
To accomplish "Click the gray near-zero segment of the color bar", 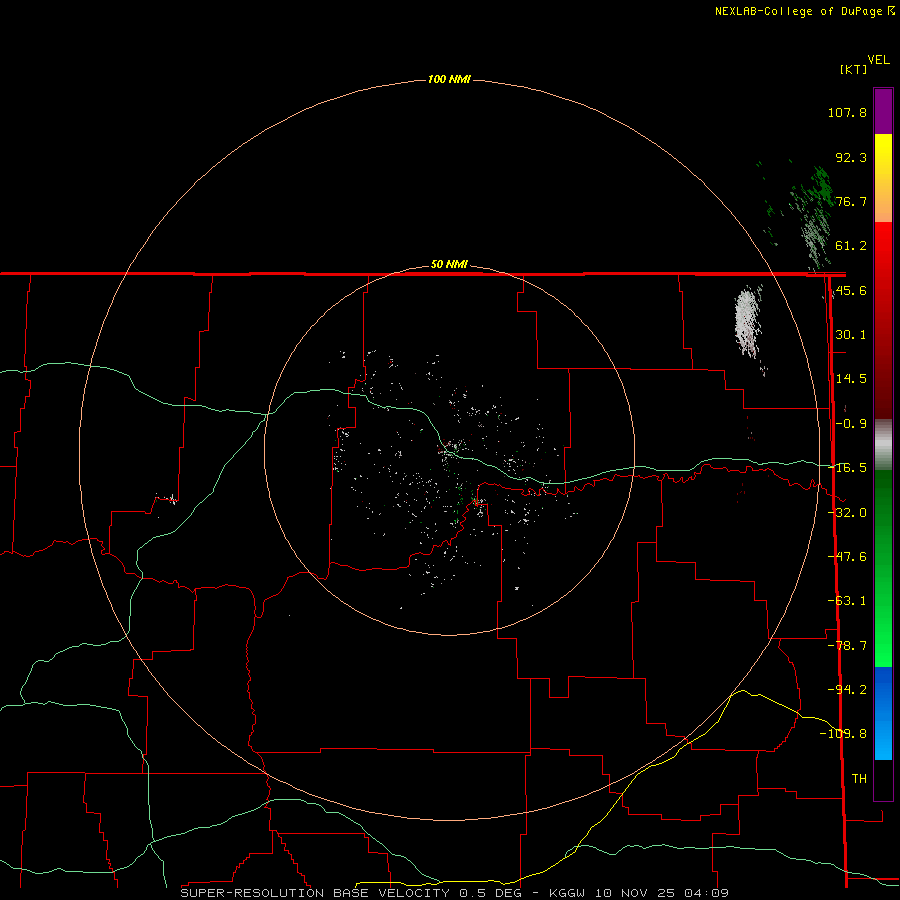I will click(x=883, y=445).
